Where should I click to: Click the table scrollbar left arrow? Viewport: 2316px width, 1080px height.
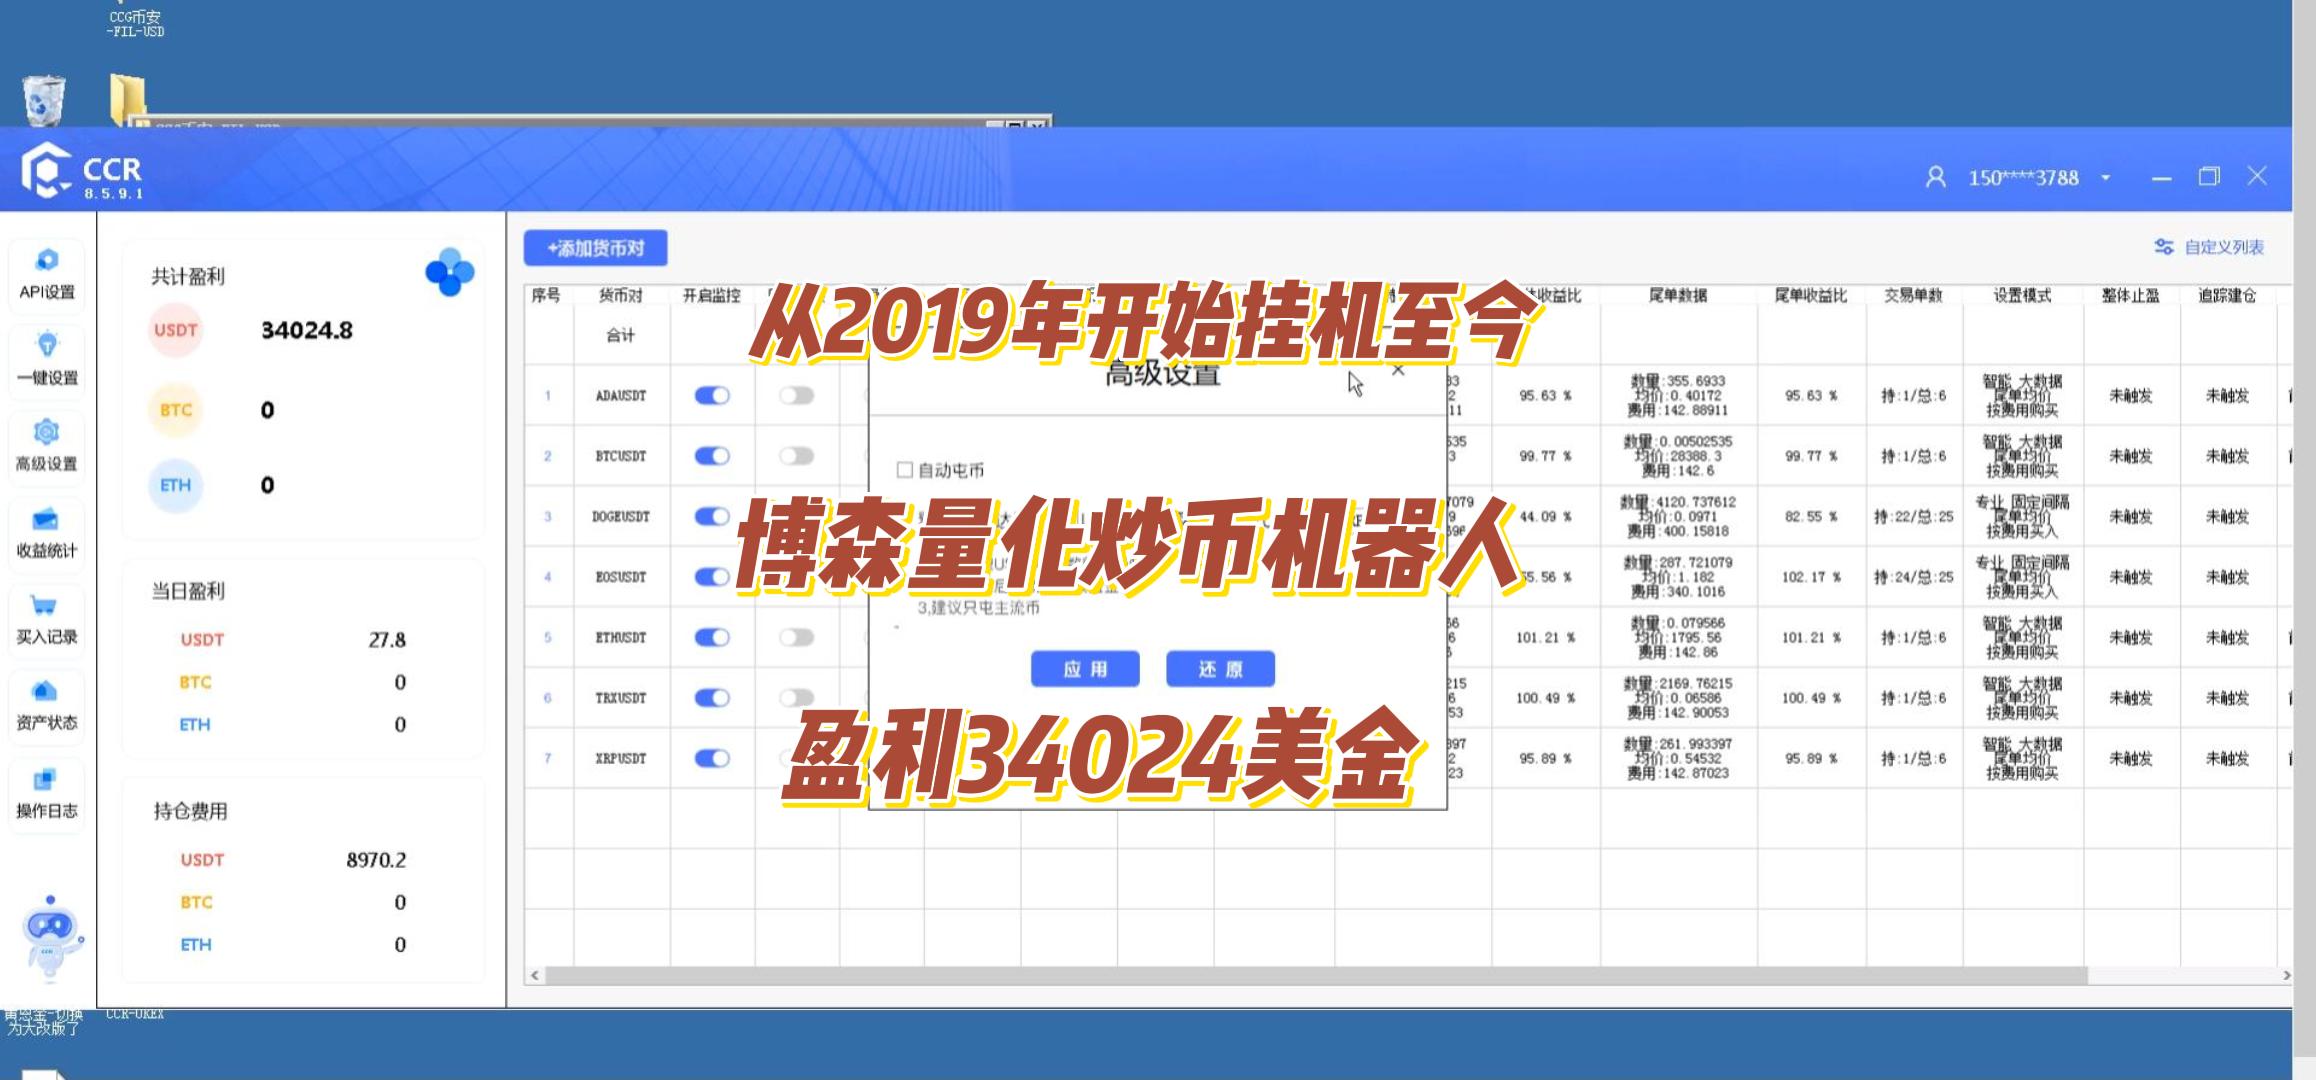pyautogui.click(x=535, y=975)
